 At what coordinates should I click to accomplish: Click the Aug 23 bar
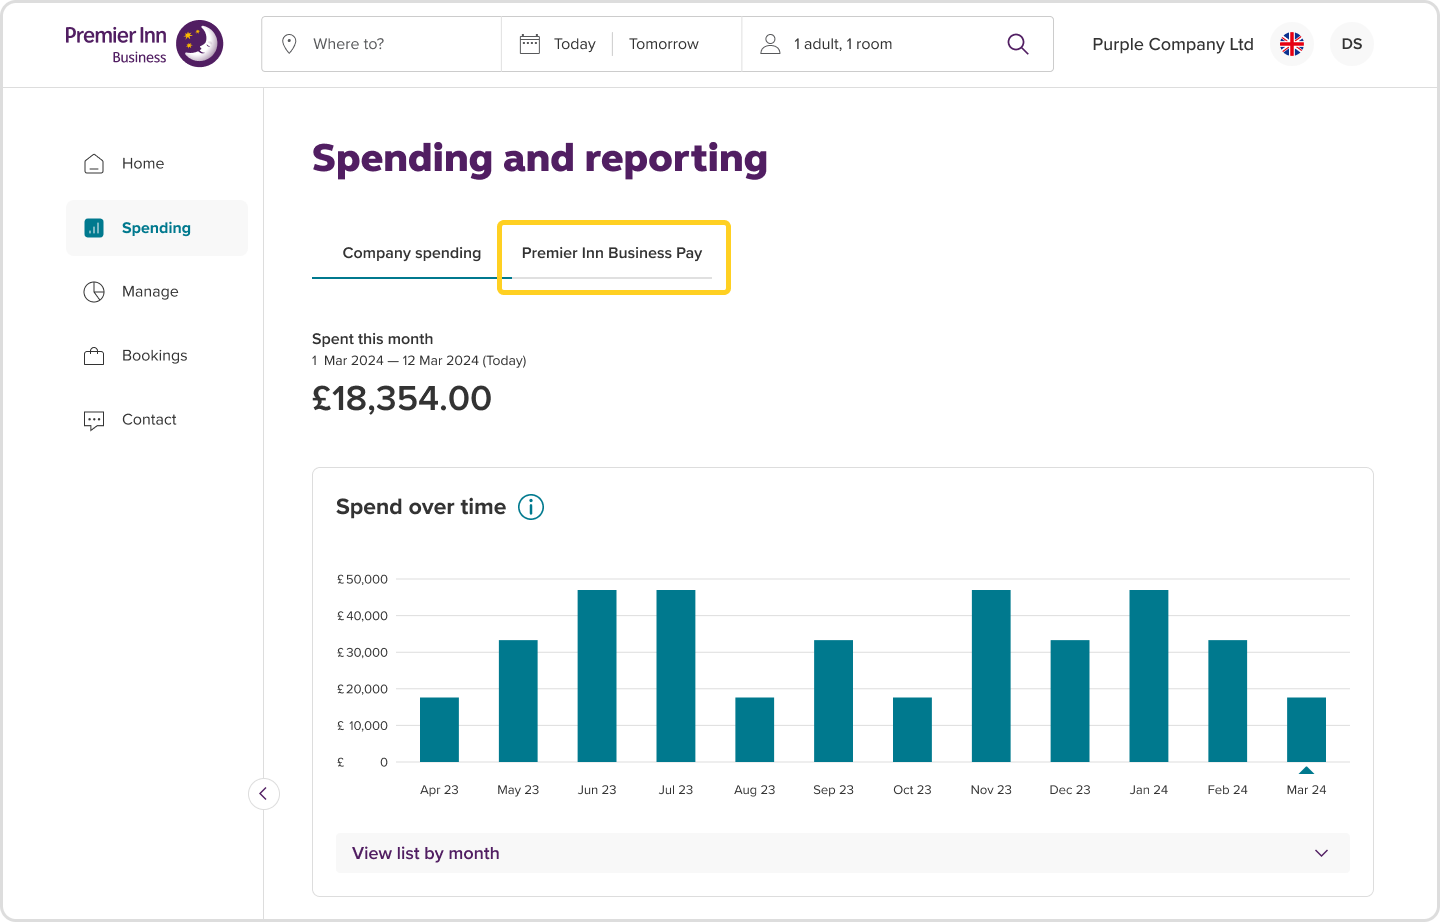click(x=755, y=730)
